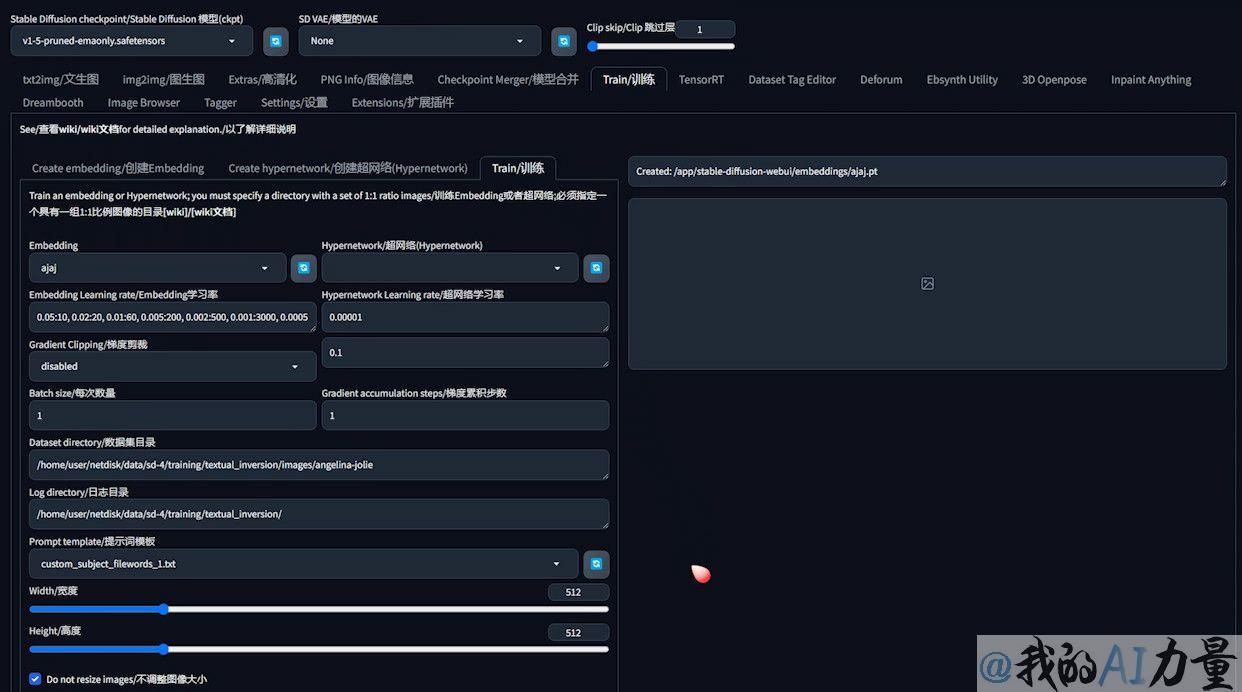Select the Create embedding sub-tab
This screenshot has width=1242, height=692.
click(x=118, y=168)
